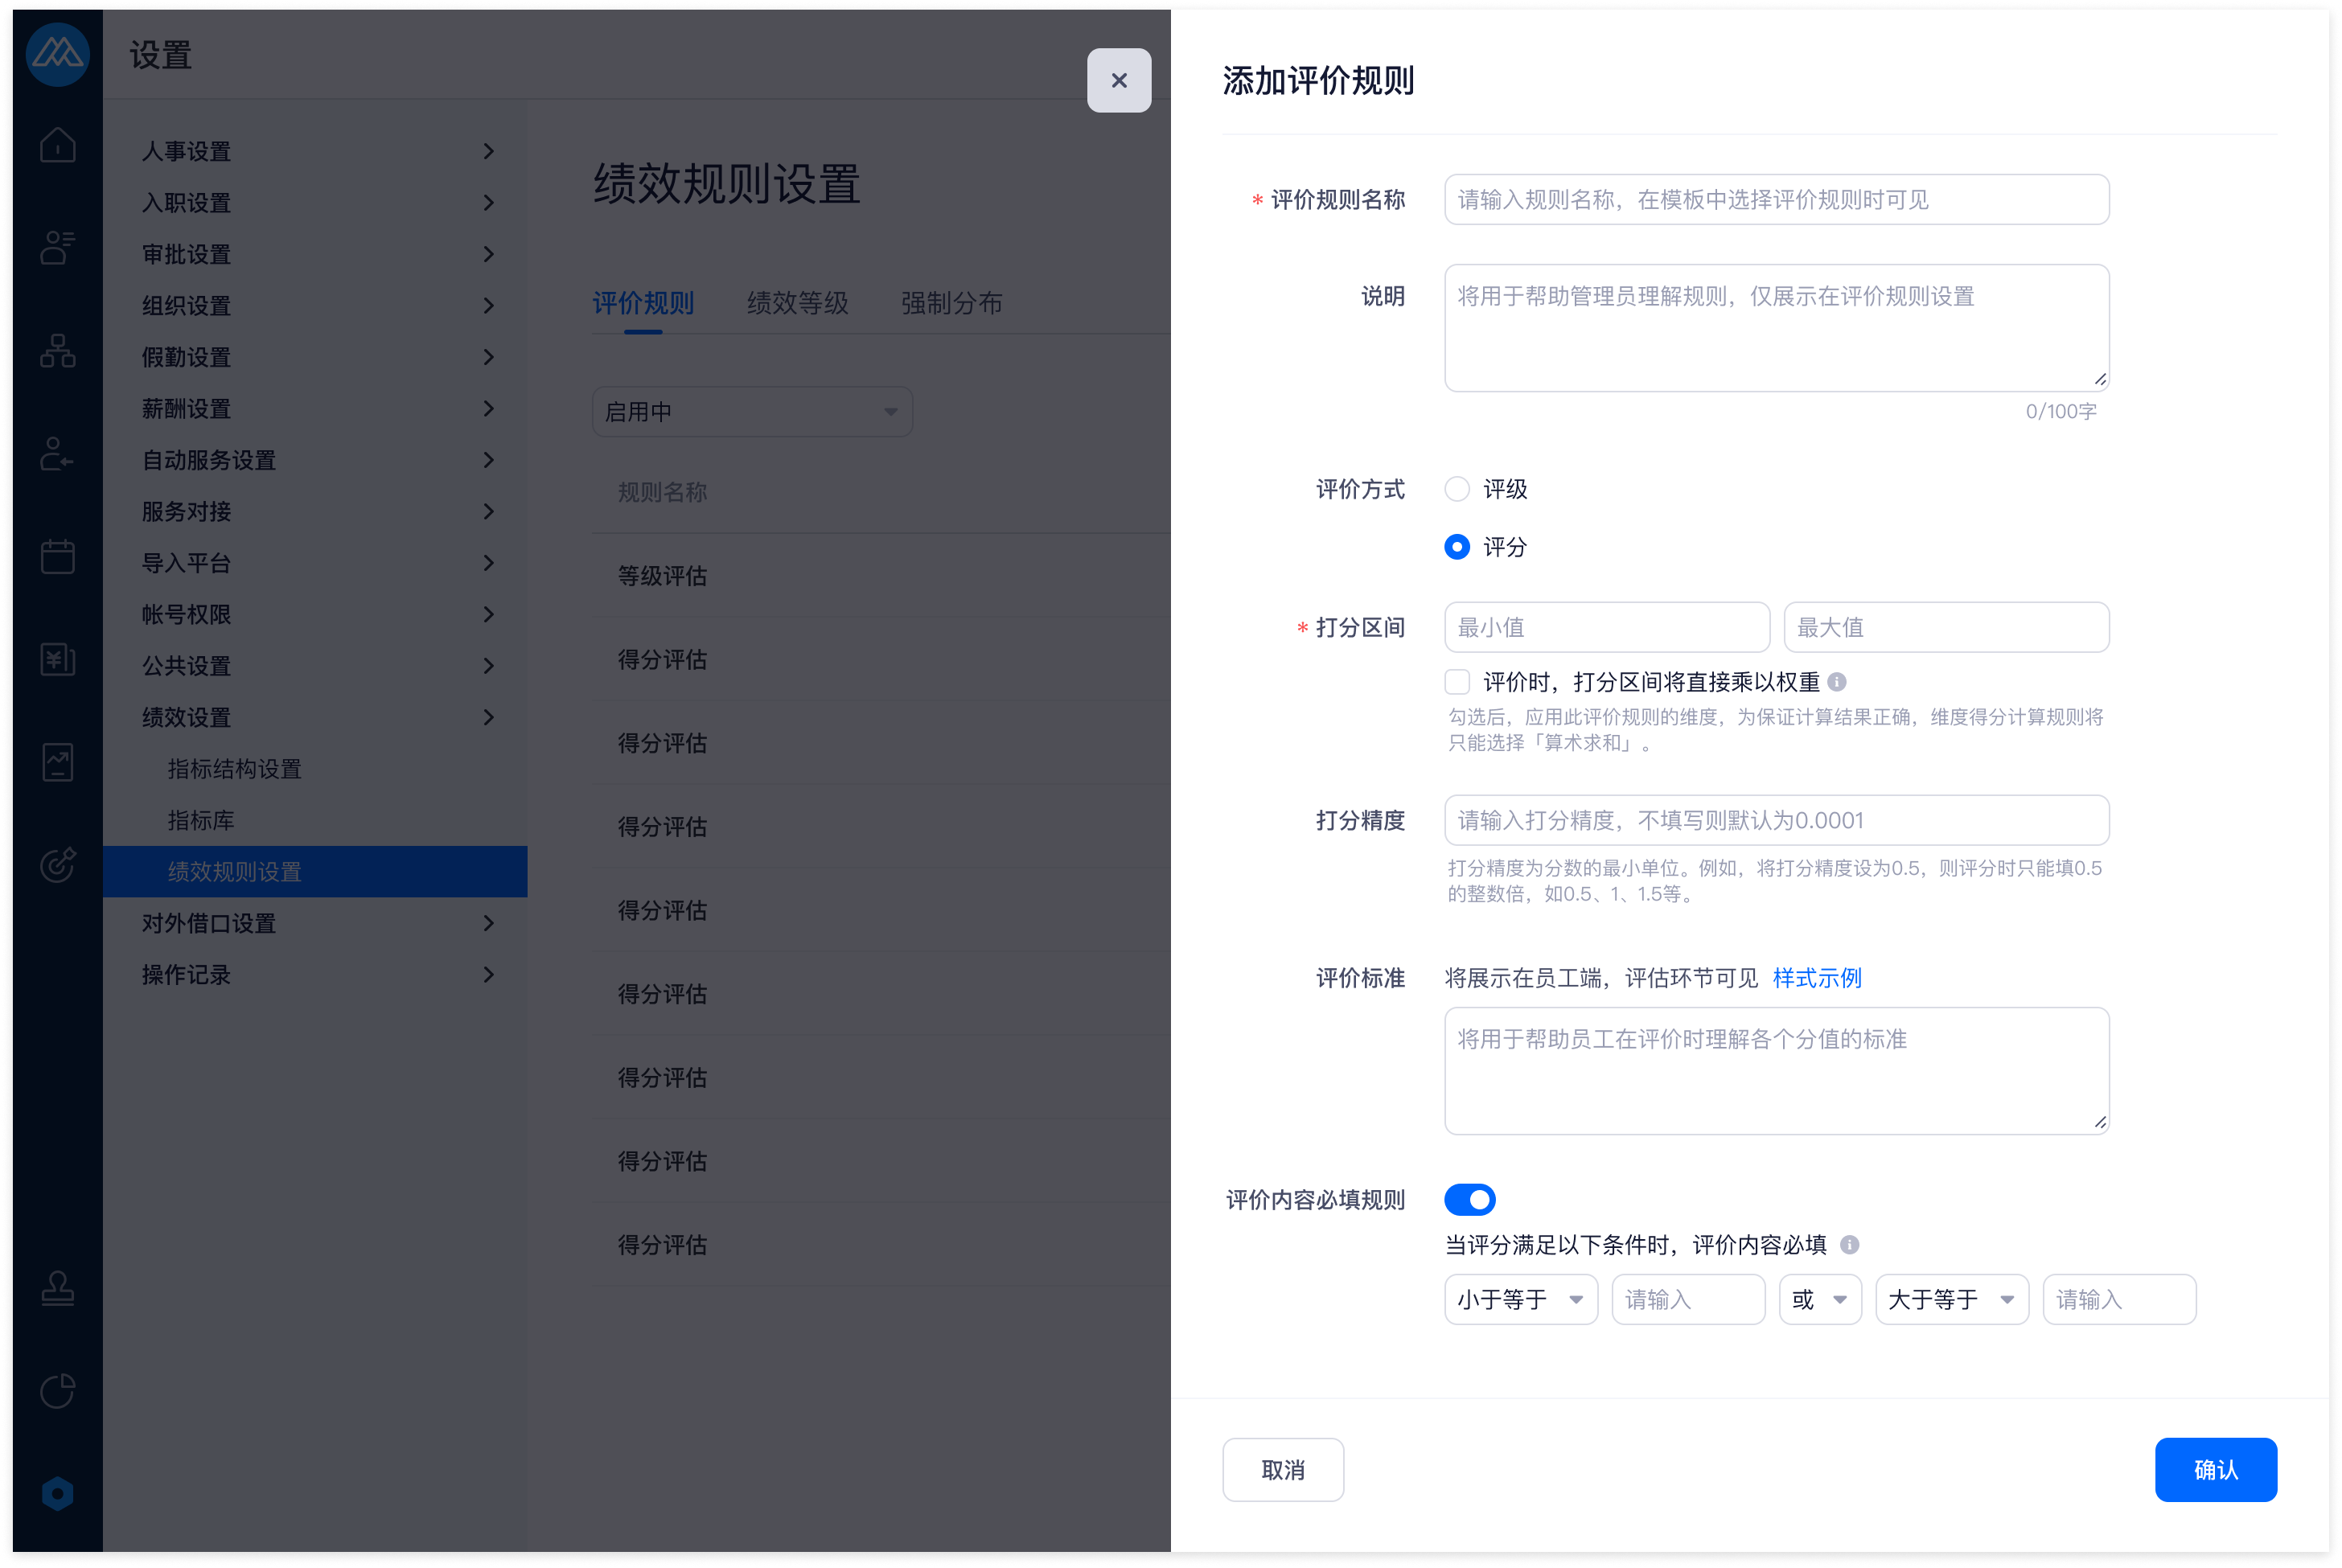
Task: Click the yen salary sidebar icon
Action: pos(57,659)
